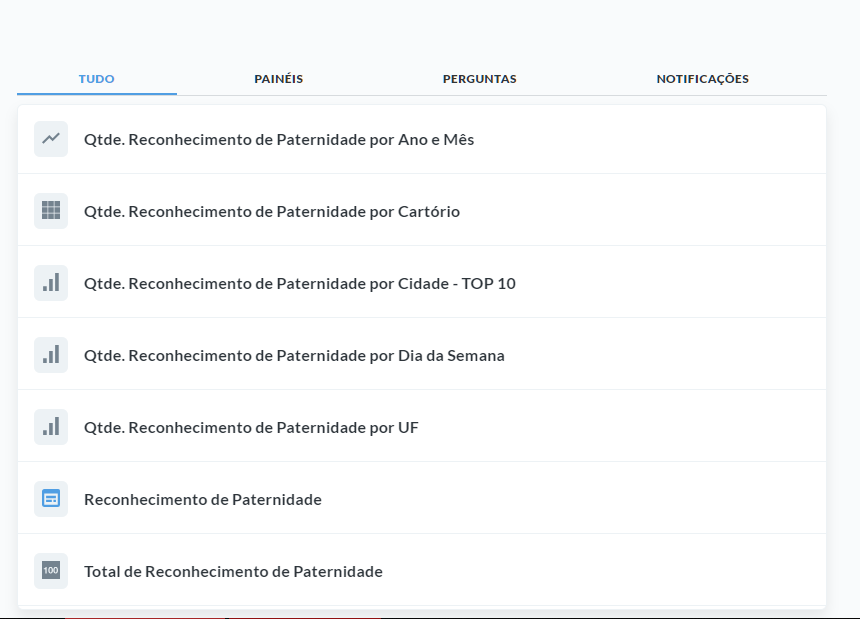Image resolution: width=860 pixels, height=619 pixels.
Task: Click the line chart icon for Ano e Mês
Action: click(x=51, y=139)
